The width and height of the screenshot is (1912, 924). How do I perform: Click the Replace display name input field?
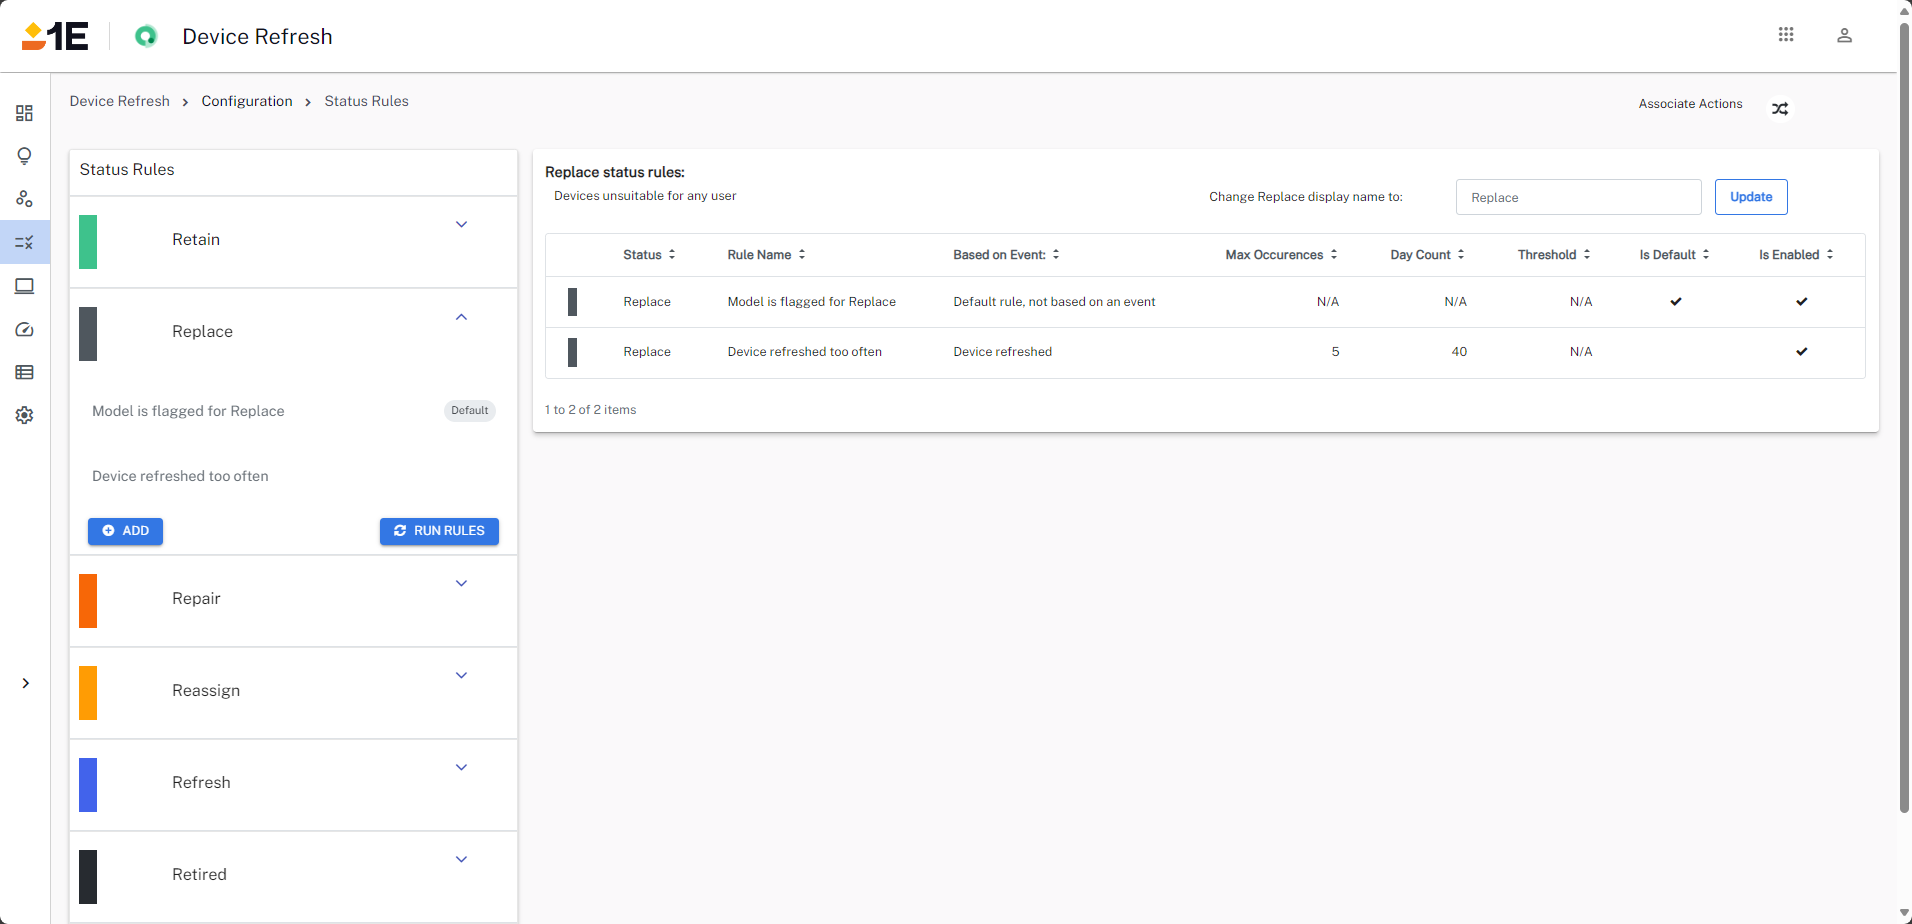click(x=1578, y=197)
